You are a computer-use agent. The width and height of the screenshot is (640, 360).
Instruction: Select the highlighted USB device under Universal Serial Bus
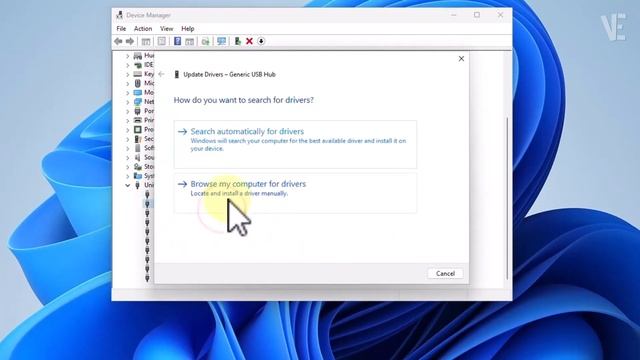pos(147,204)
